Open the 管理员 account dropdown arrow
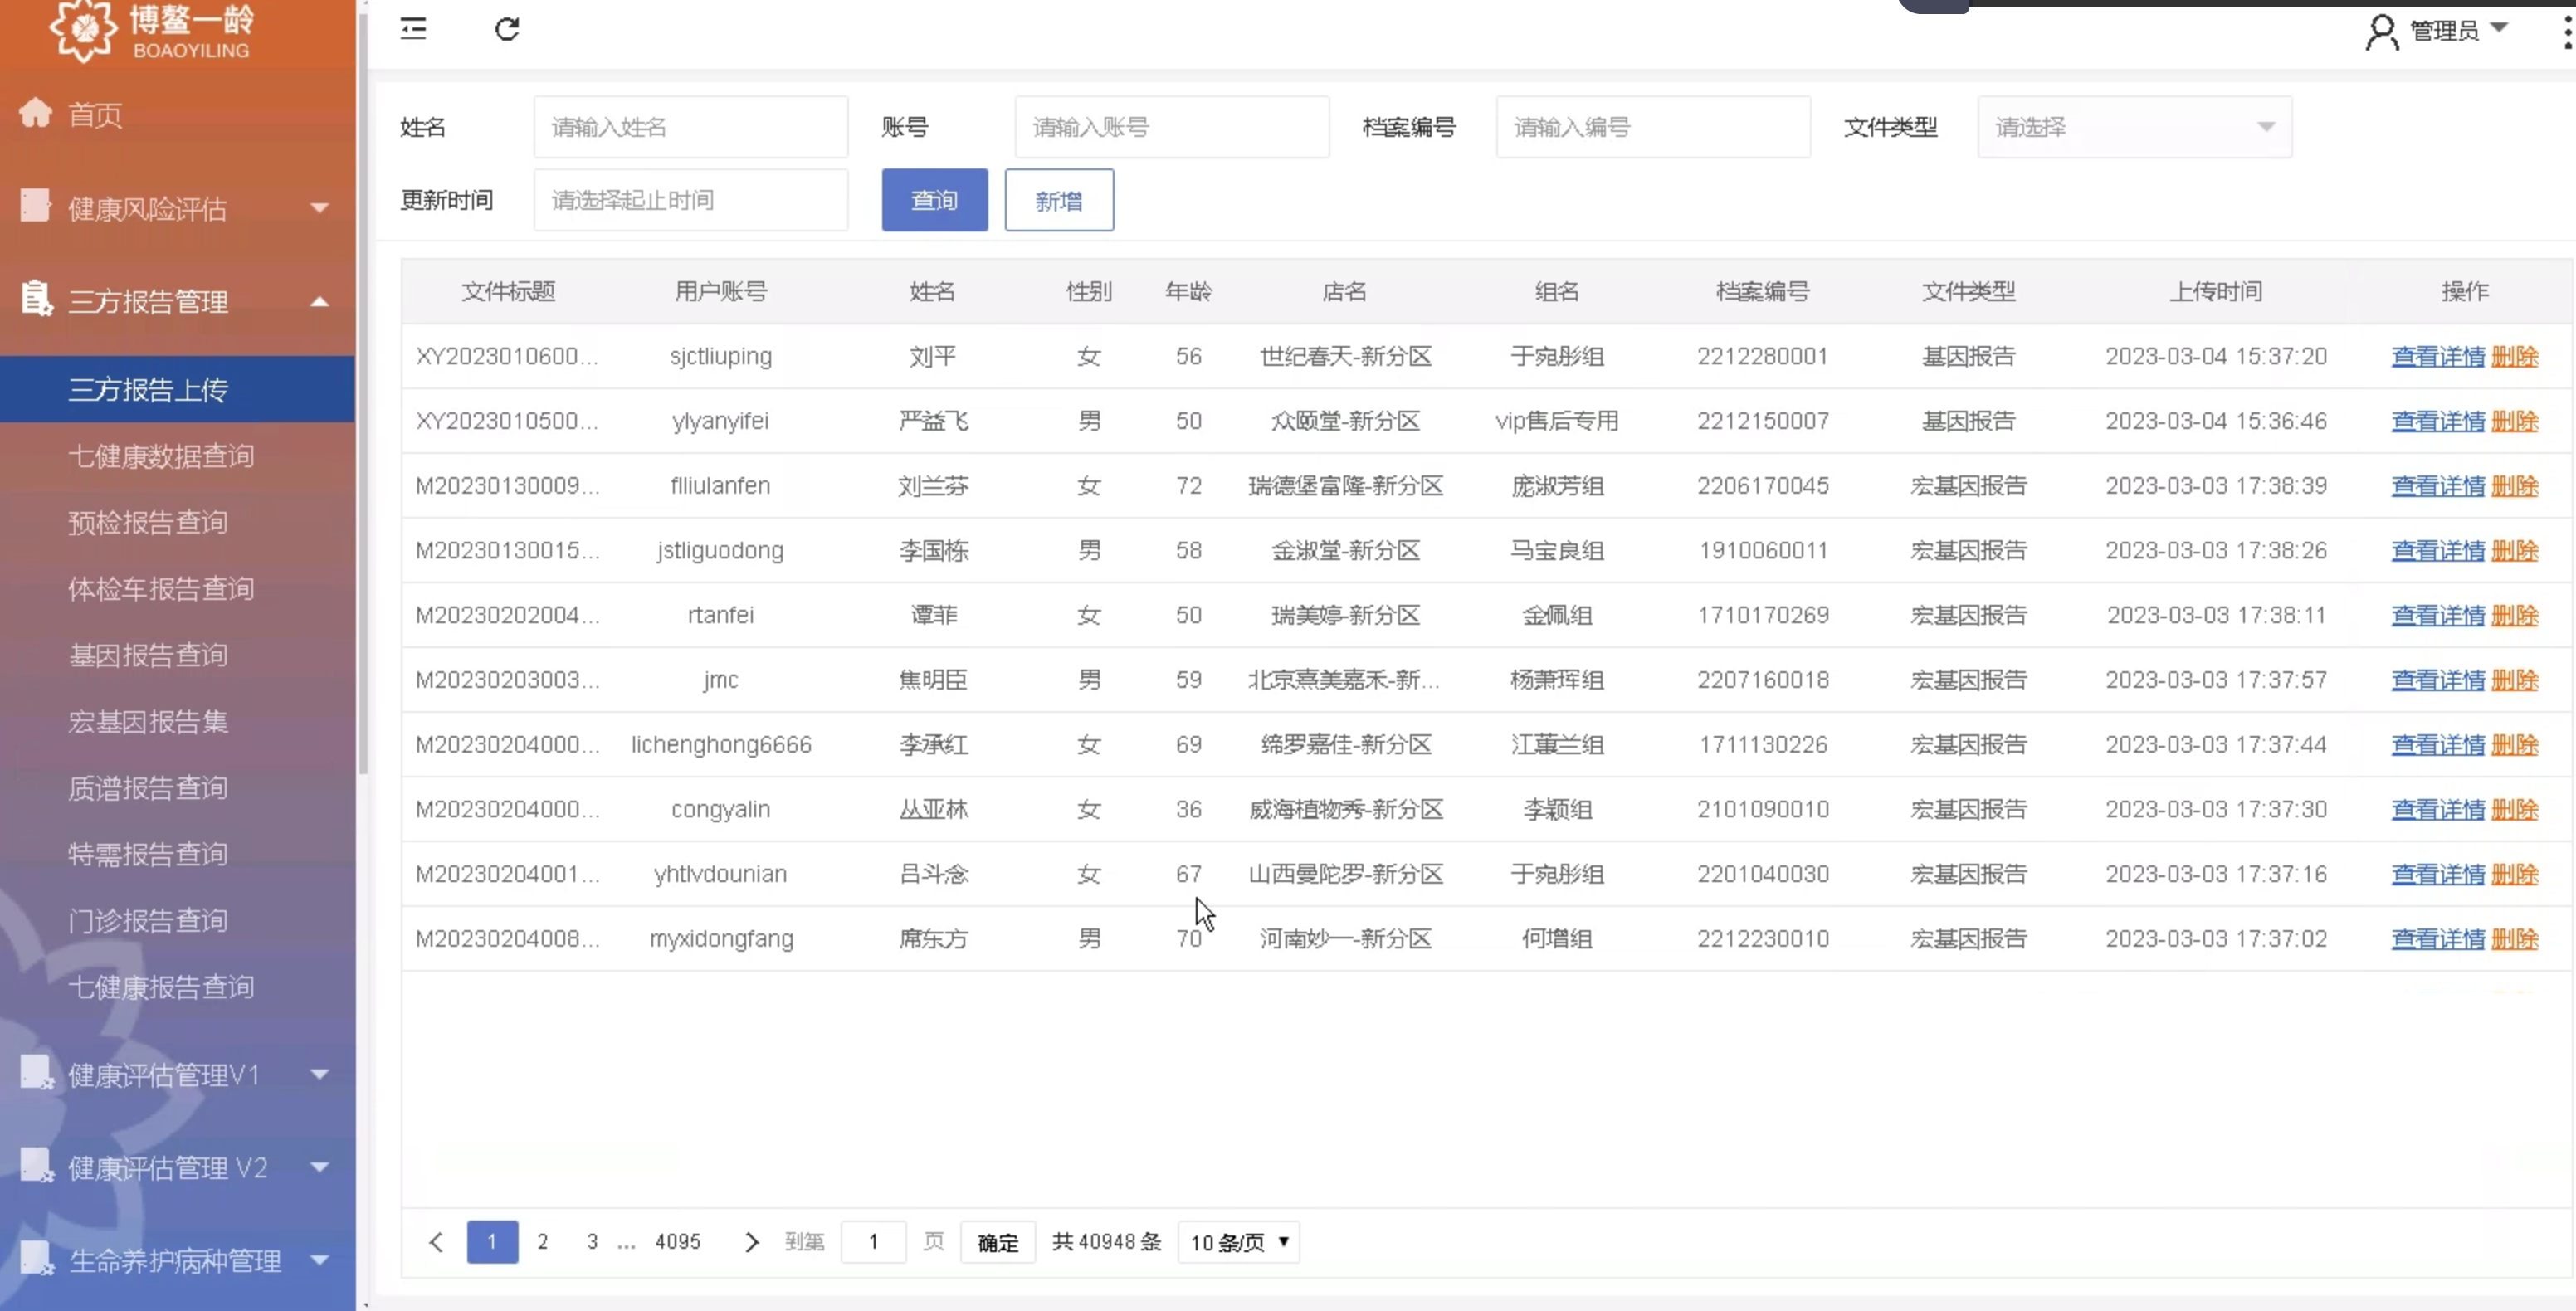Image resolution: width=2576 pixels, height=1311 pixels. pyautogui.click(x=2499, y=28)
